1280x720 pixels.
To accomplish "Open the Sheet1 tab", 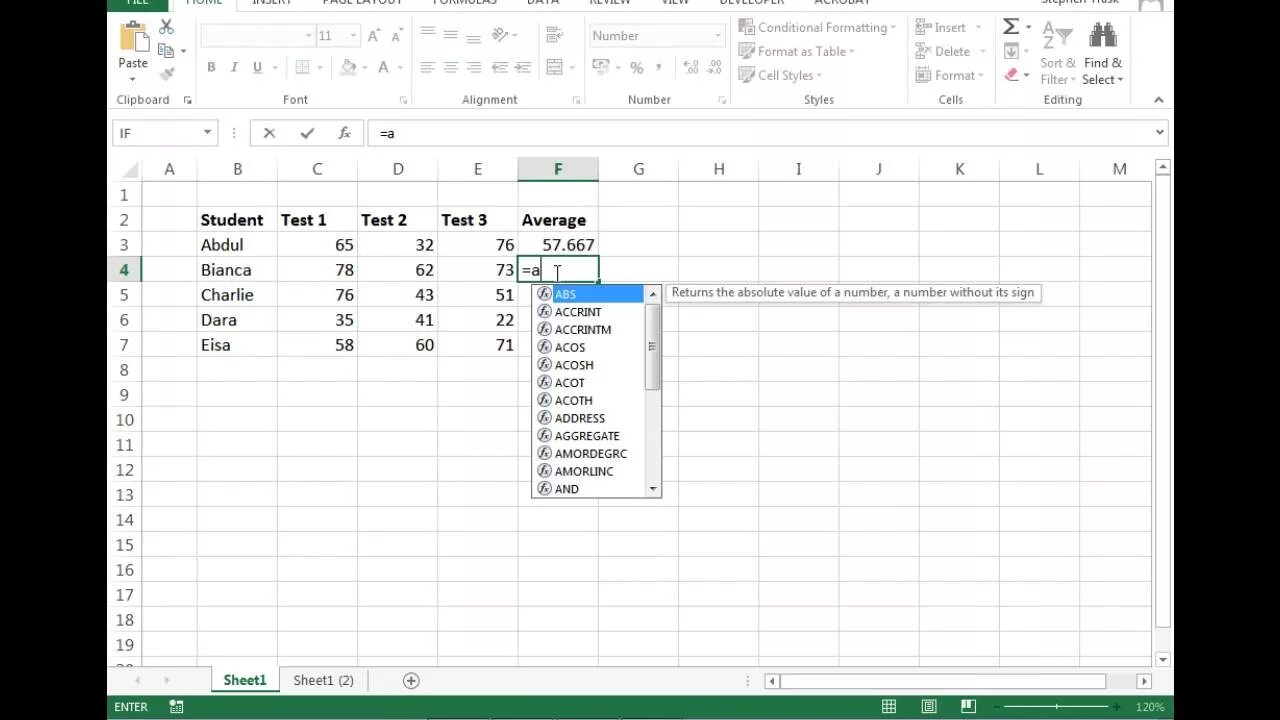I will (245, 680).
